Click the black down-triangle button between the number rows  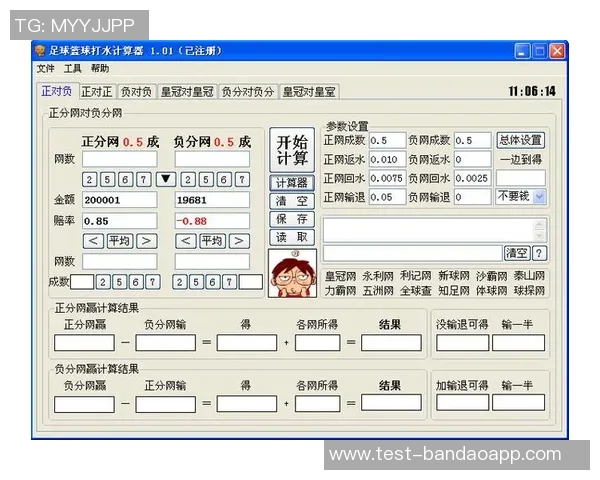tap(166, 179)
